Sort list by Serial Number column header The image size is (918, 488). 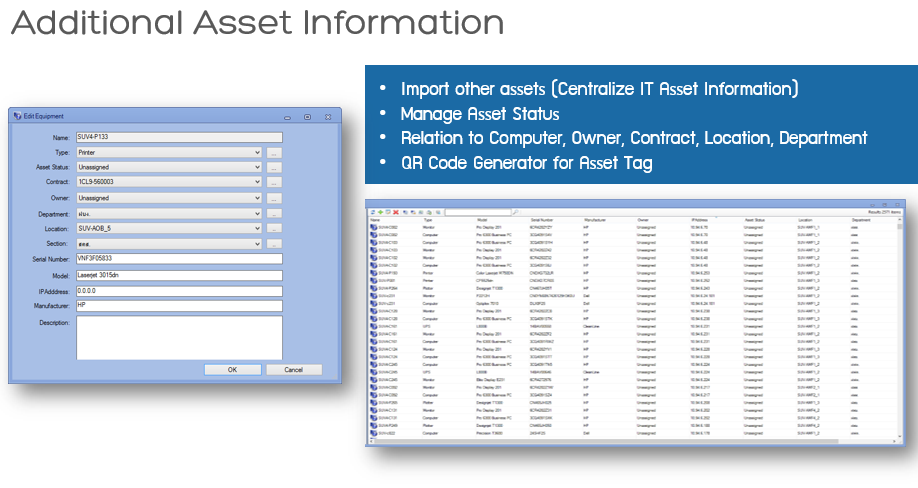tap(542, 220)
